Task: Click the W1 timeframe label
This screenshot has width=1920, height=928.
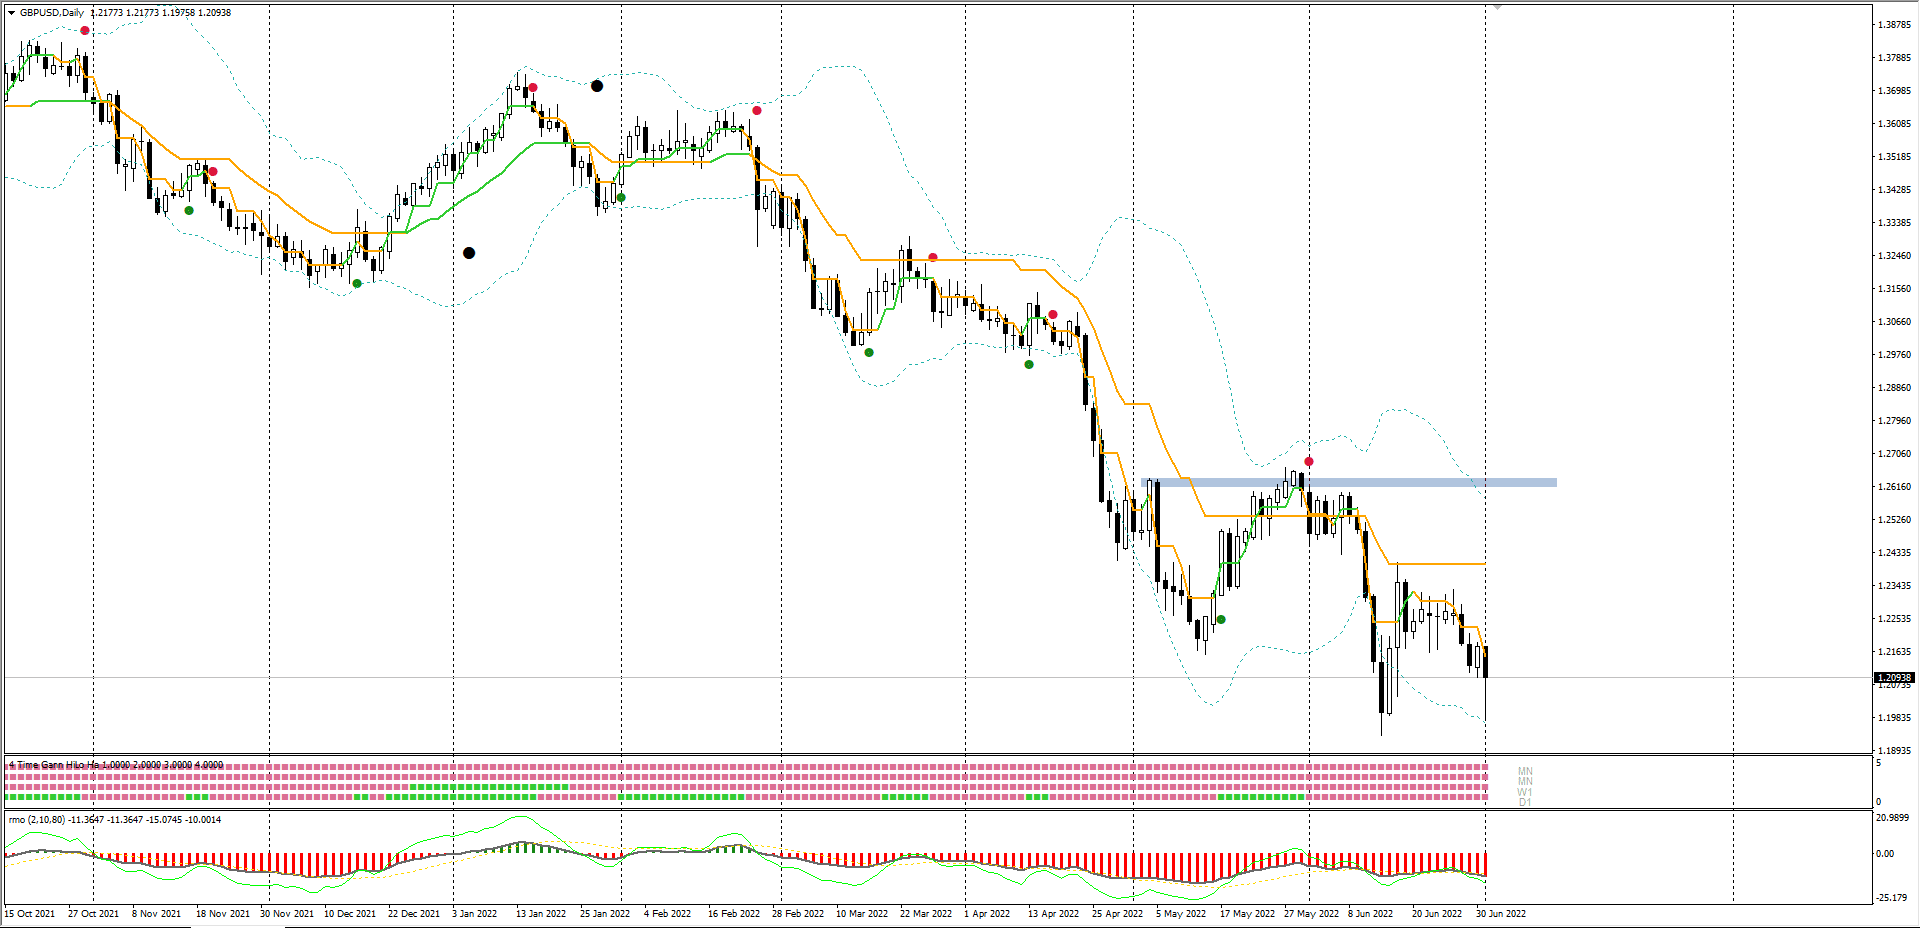Action: 1525,792
